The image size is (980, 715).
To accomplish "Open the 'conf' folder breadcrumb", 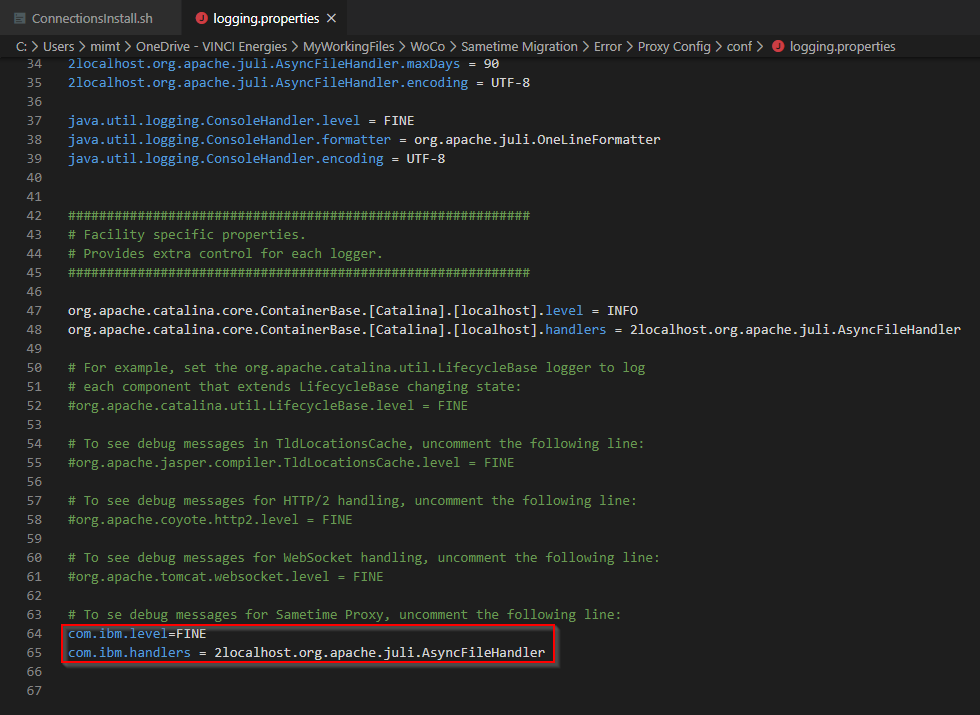I will pos(739,46).
